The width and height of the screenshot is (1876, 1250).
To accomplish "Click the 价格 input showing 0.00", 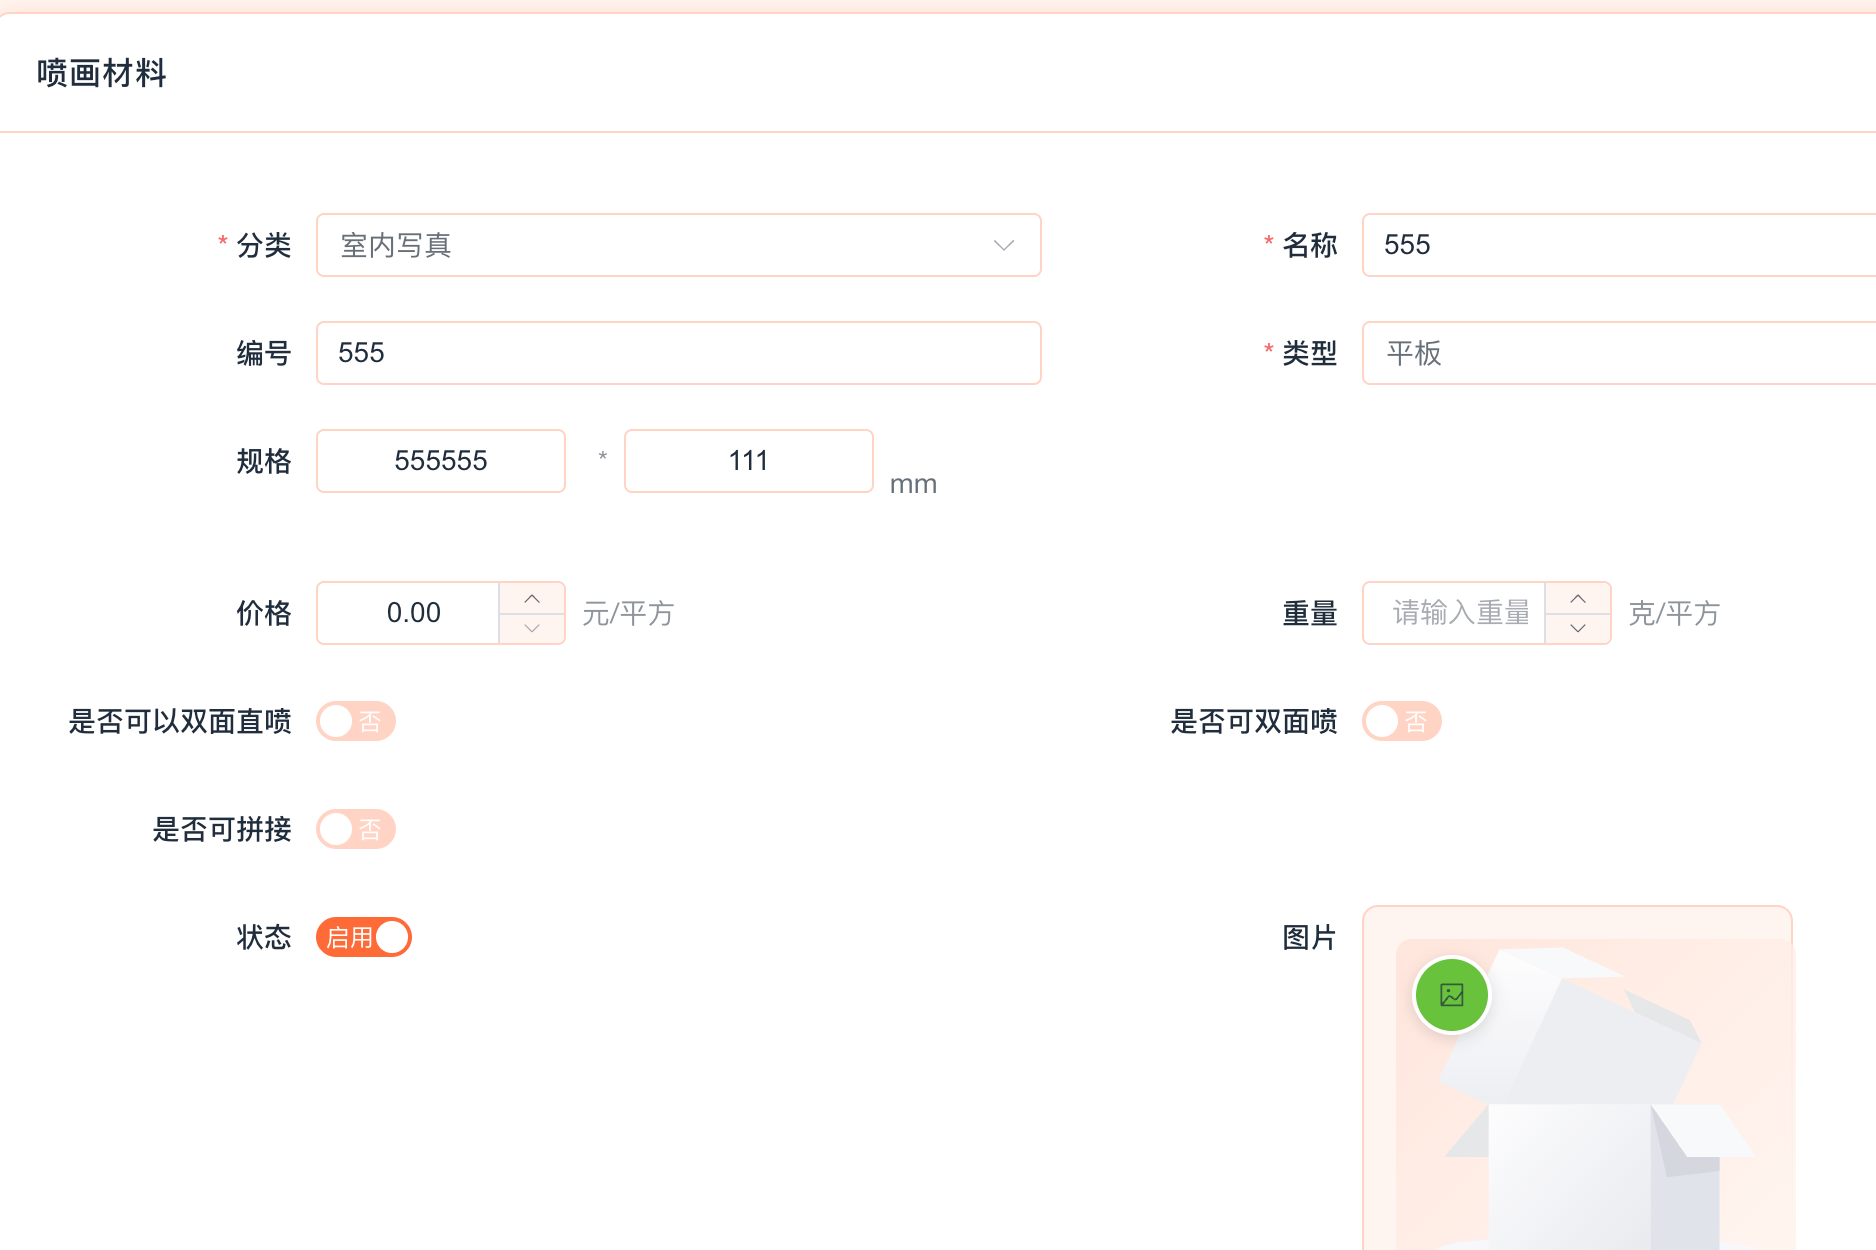I will click(x=409, y=613).
